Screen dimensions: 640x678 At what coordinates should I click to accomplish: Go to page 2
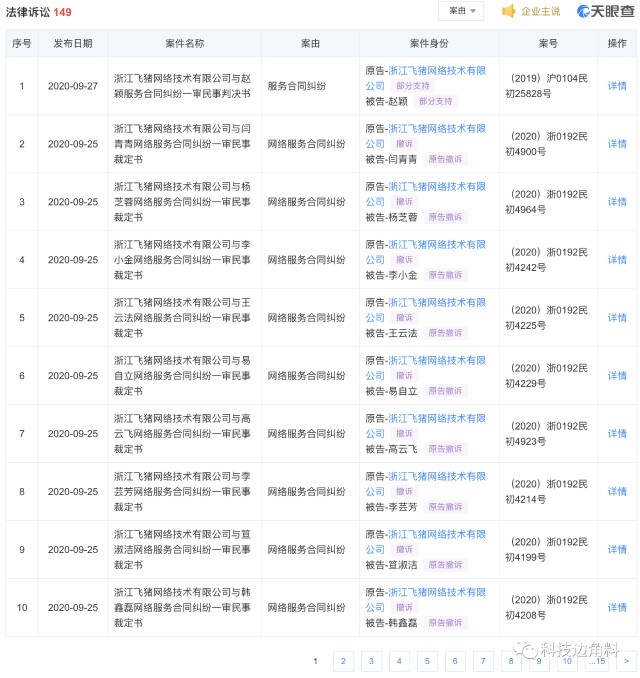pos(343,661)
